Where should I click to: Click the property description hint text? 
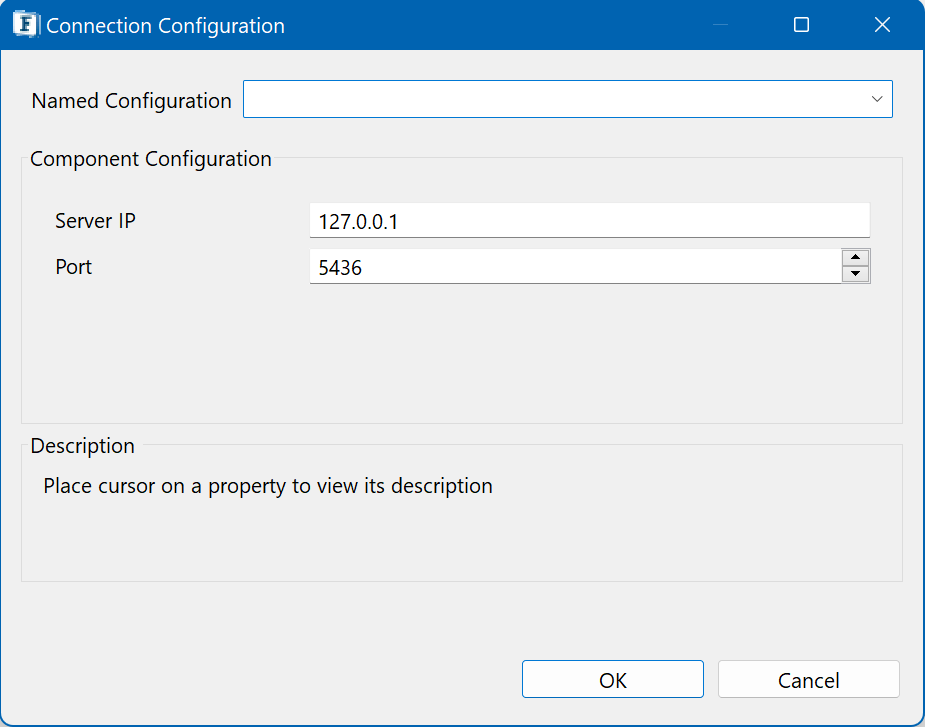tap(268, 487)
